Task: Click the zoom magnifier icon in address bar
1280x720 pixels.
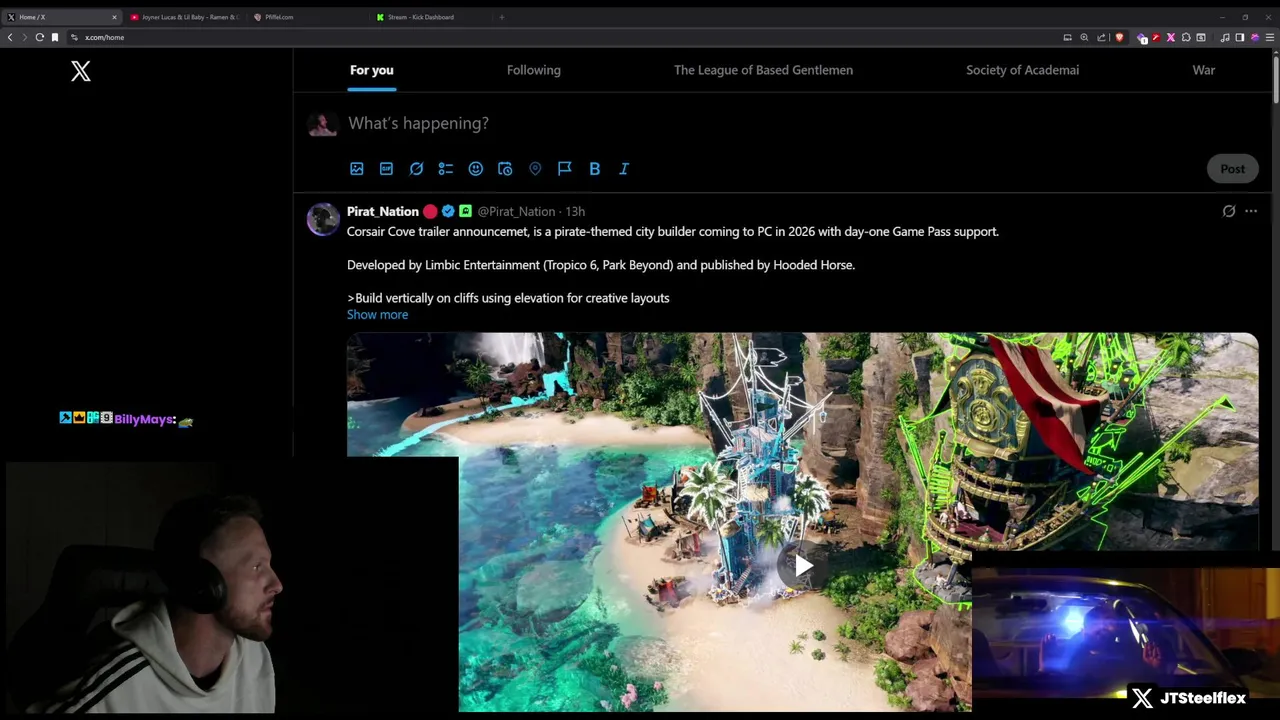Action: pyautogui.click(x=1084, y=37)
